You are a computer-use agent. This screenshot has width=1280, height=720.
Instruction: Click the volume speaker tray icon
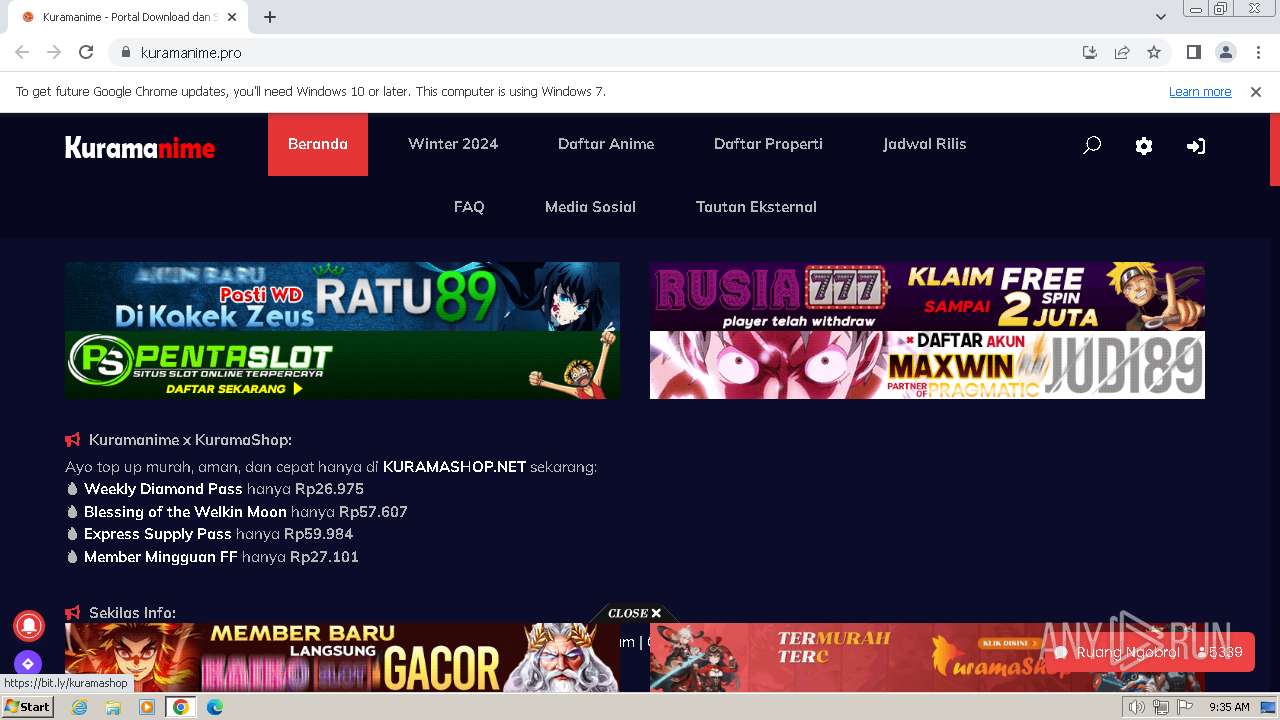coord(1137,707)
